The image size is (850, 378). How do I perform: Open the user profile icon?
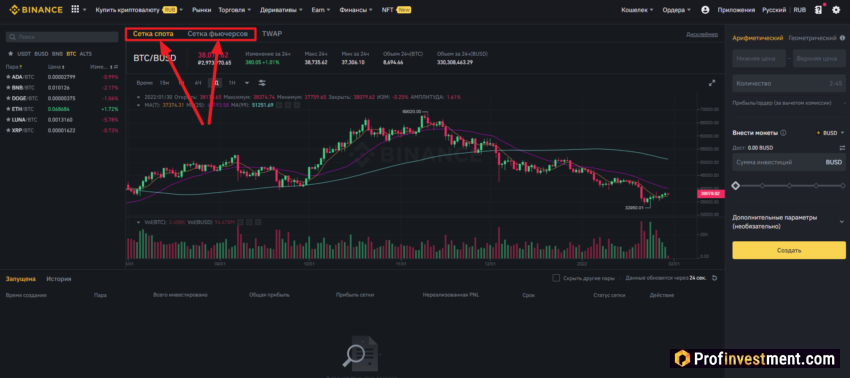pos(705,10)
